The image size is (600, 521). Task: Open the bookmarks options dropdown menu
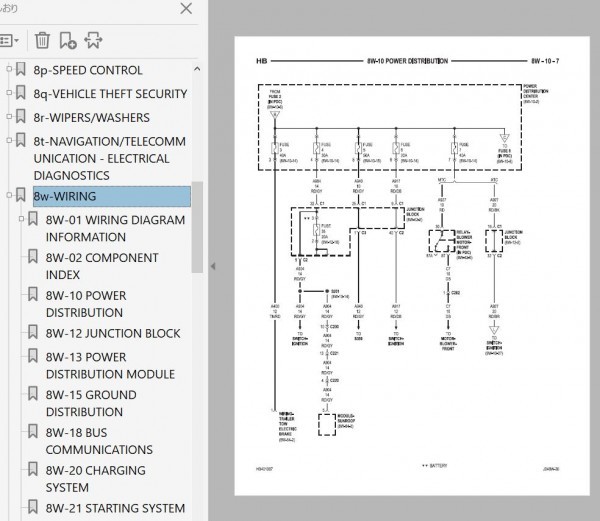tap(9, 41)
